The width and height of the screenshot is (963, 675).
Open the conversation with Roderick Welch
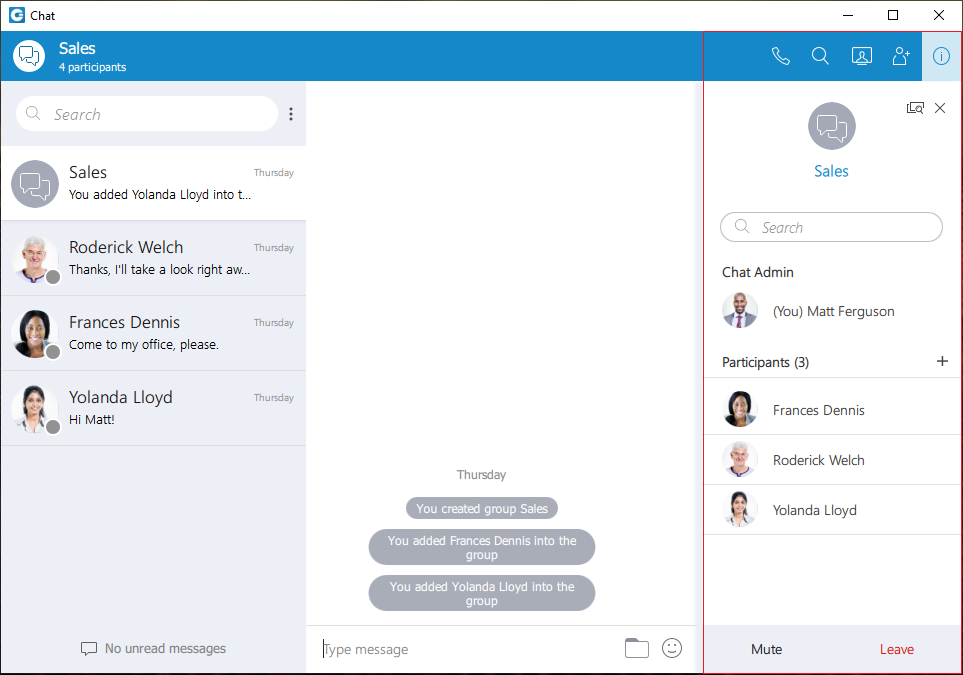[x=153, y=258]
